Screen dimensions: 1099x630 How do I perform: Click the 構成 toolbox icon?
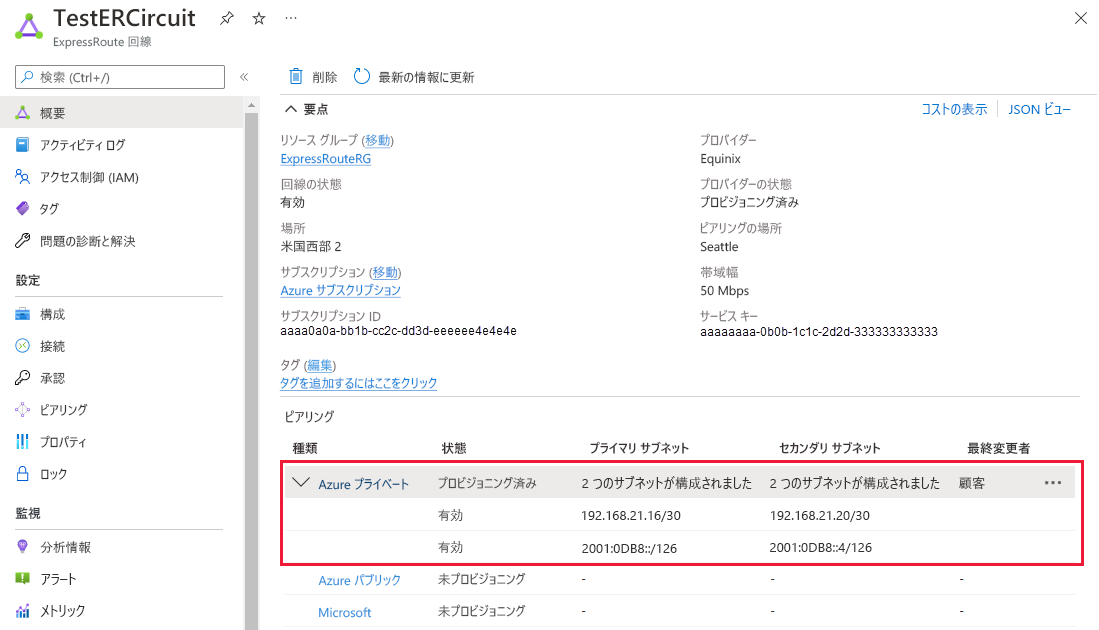[x=22, y=314]
